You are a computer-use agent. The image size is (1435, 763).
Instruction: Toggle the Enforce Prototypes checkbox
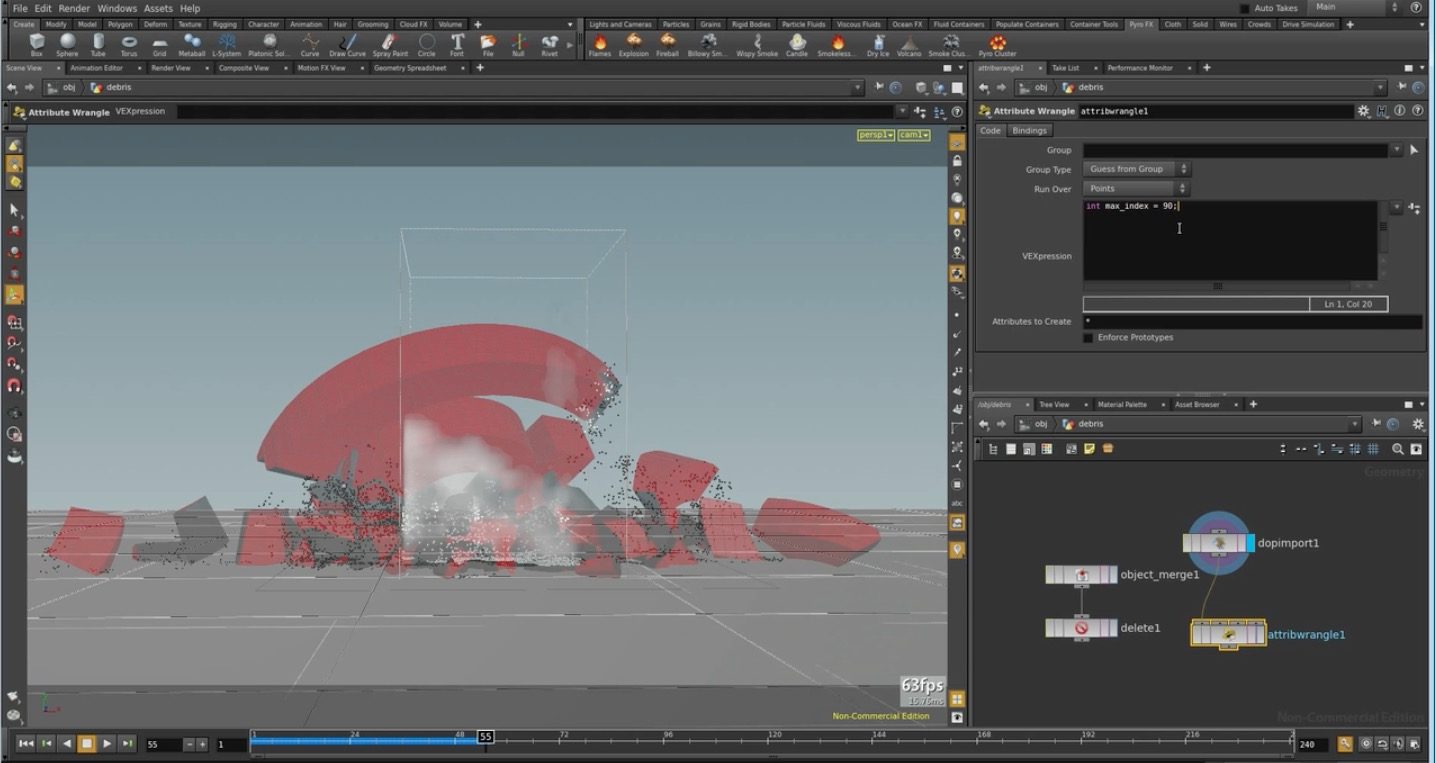point(1088,338)
